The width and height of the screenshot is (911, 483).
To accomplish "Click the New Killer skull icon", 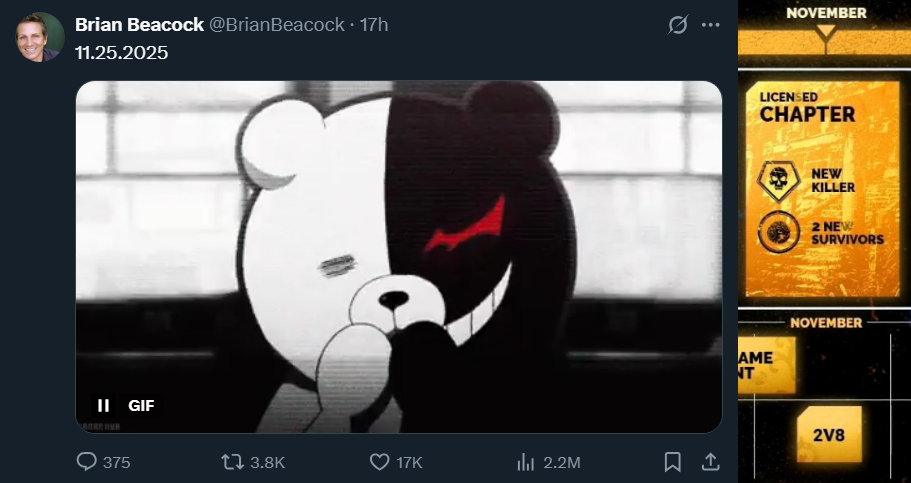I will (x=779, y=181).
